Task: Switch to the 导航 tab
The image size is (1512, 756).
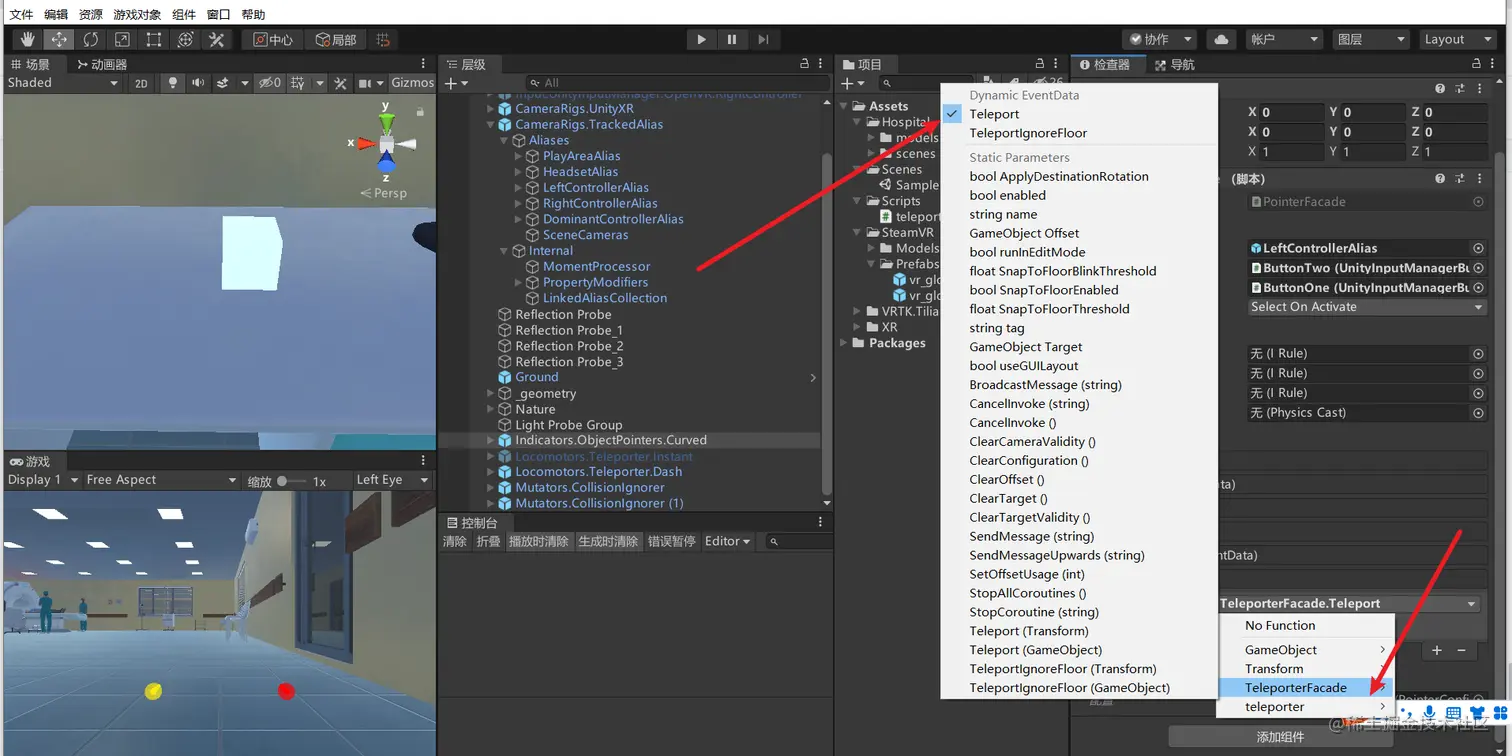Action: tap(1175, 64)
